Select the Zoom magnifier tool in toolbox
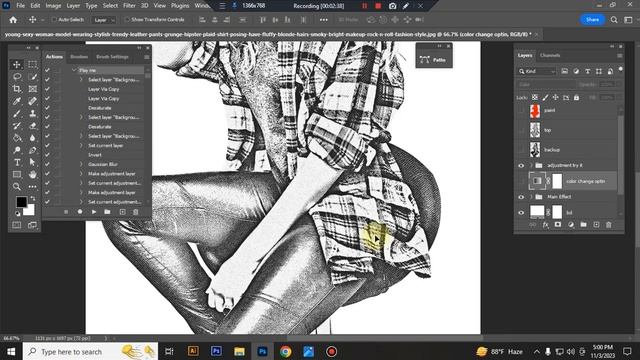The height and width of the screenshot is (360, 640). point(17,187)
